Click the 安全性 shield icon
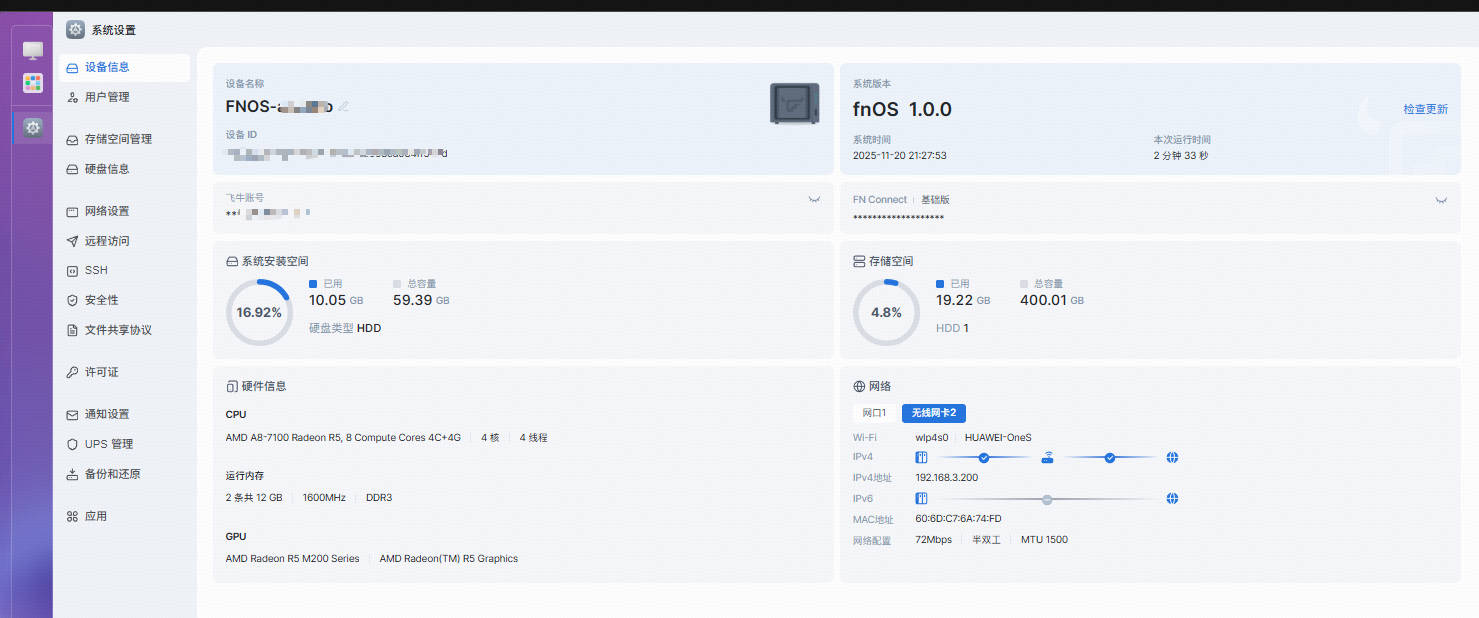This screenshot has height=618, width=1479. pos(72,300)
